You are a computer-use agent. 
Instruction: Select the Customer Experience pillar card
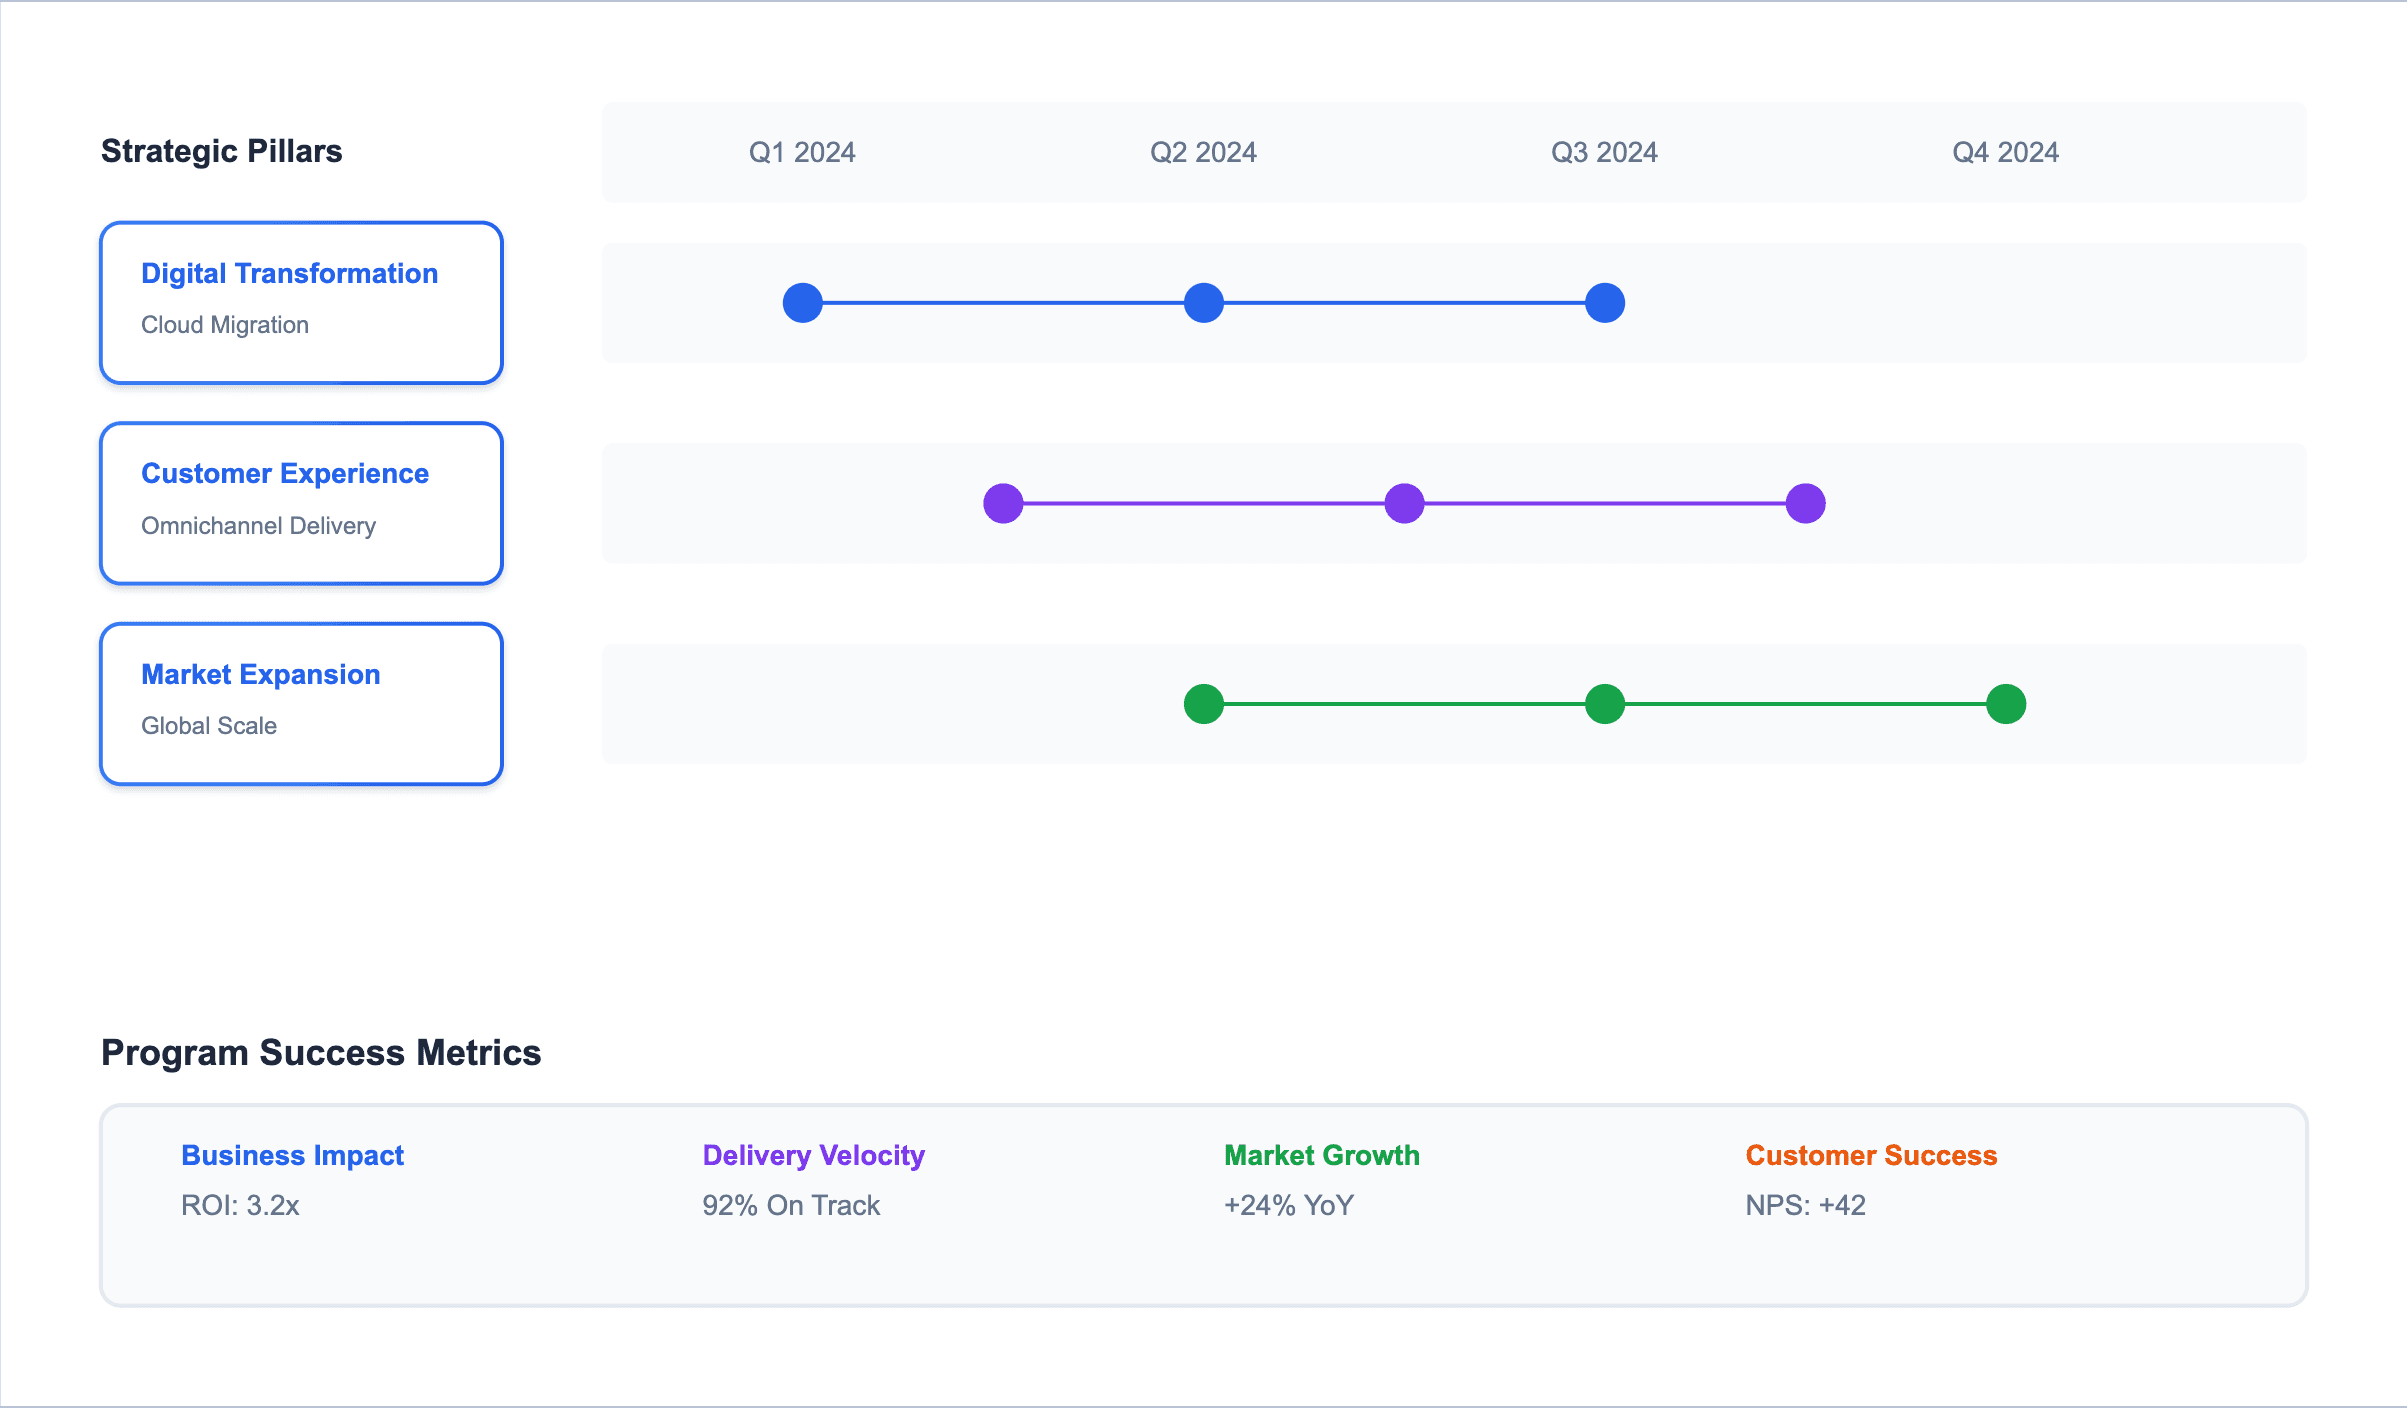[x=301, y=503]
